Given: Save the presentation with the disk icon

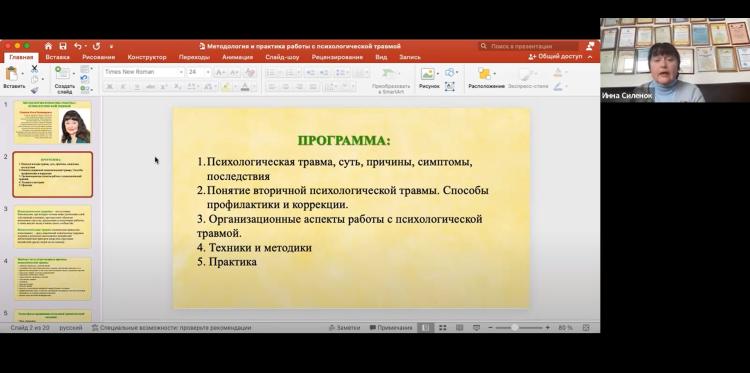Looking at the screenshot, I should (x=63, y=46).
